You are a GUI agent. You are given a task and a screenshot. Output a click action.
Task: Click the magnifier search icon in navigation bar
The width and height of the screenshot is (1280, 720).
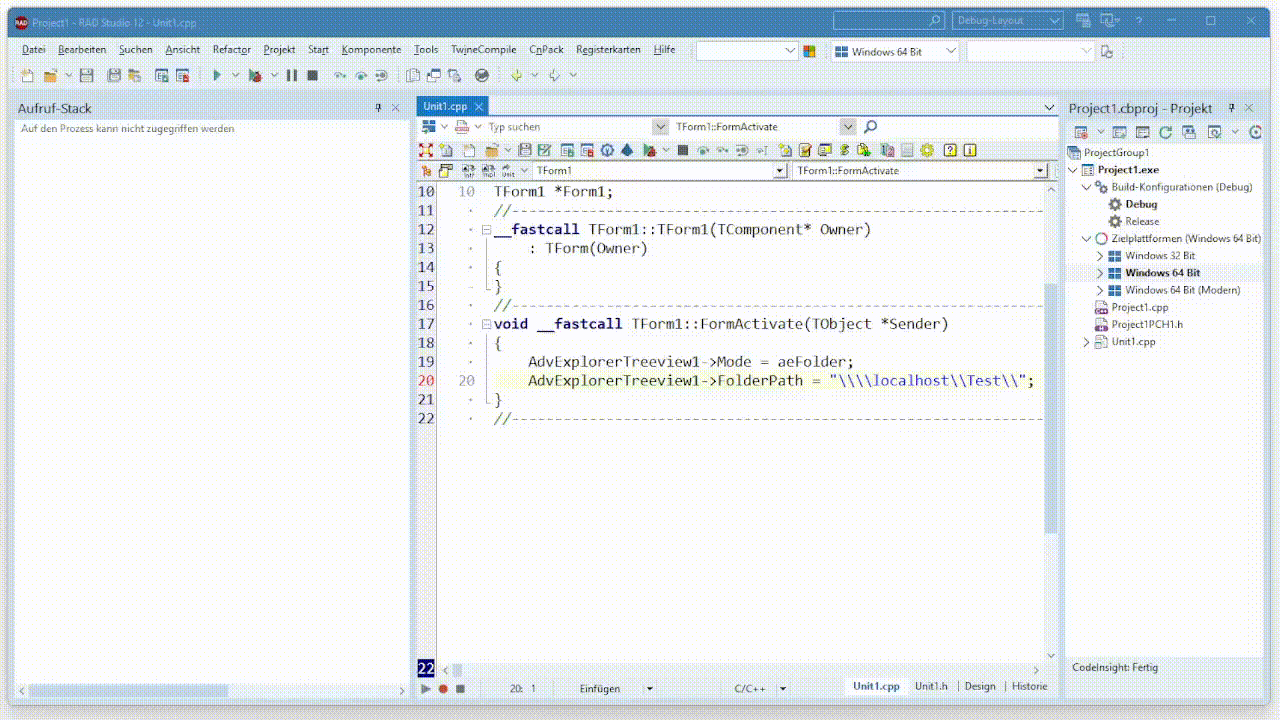click(x=870, y=127)
